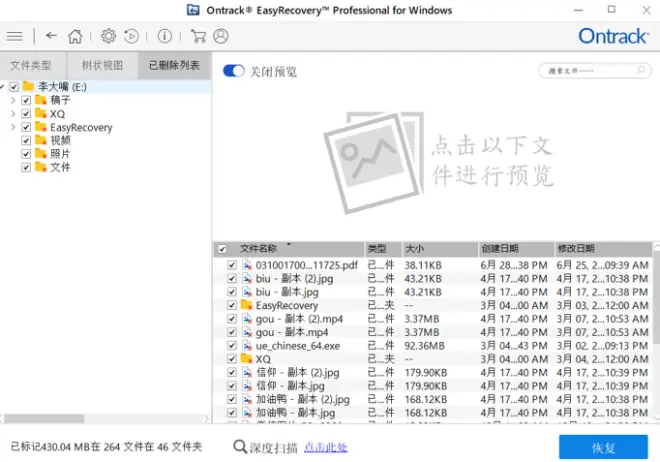Click the search magnifier in search box
The width and height of the screenshot is (660, 462).
(641, 70)
